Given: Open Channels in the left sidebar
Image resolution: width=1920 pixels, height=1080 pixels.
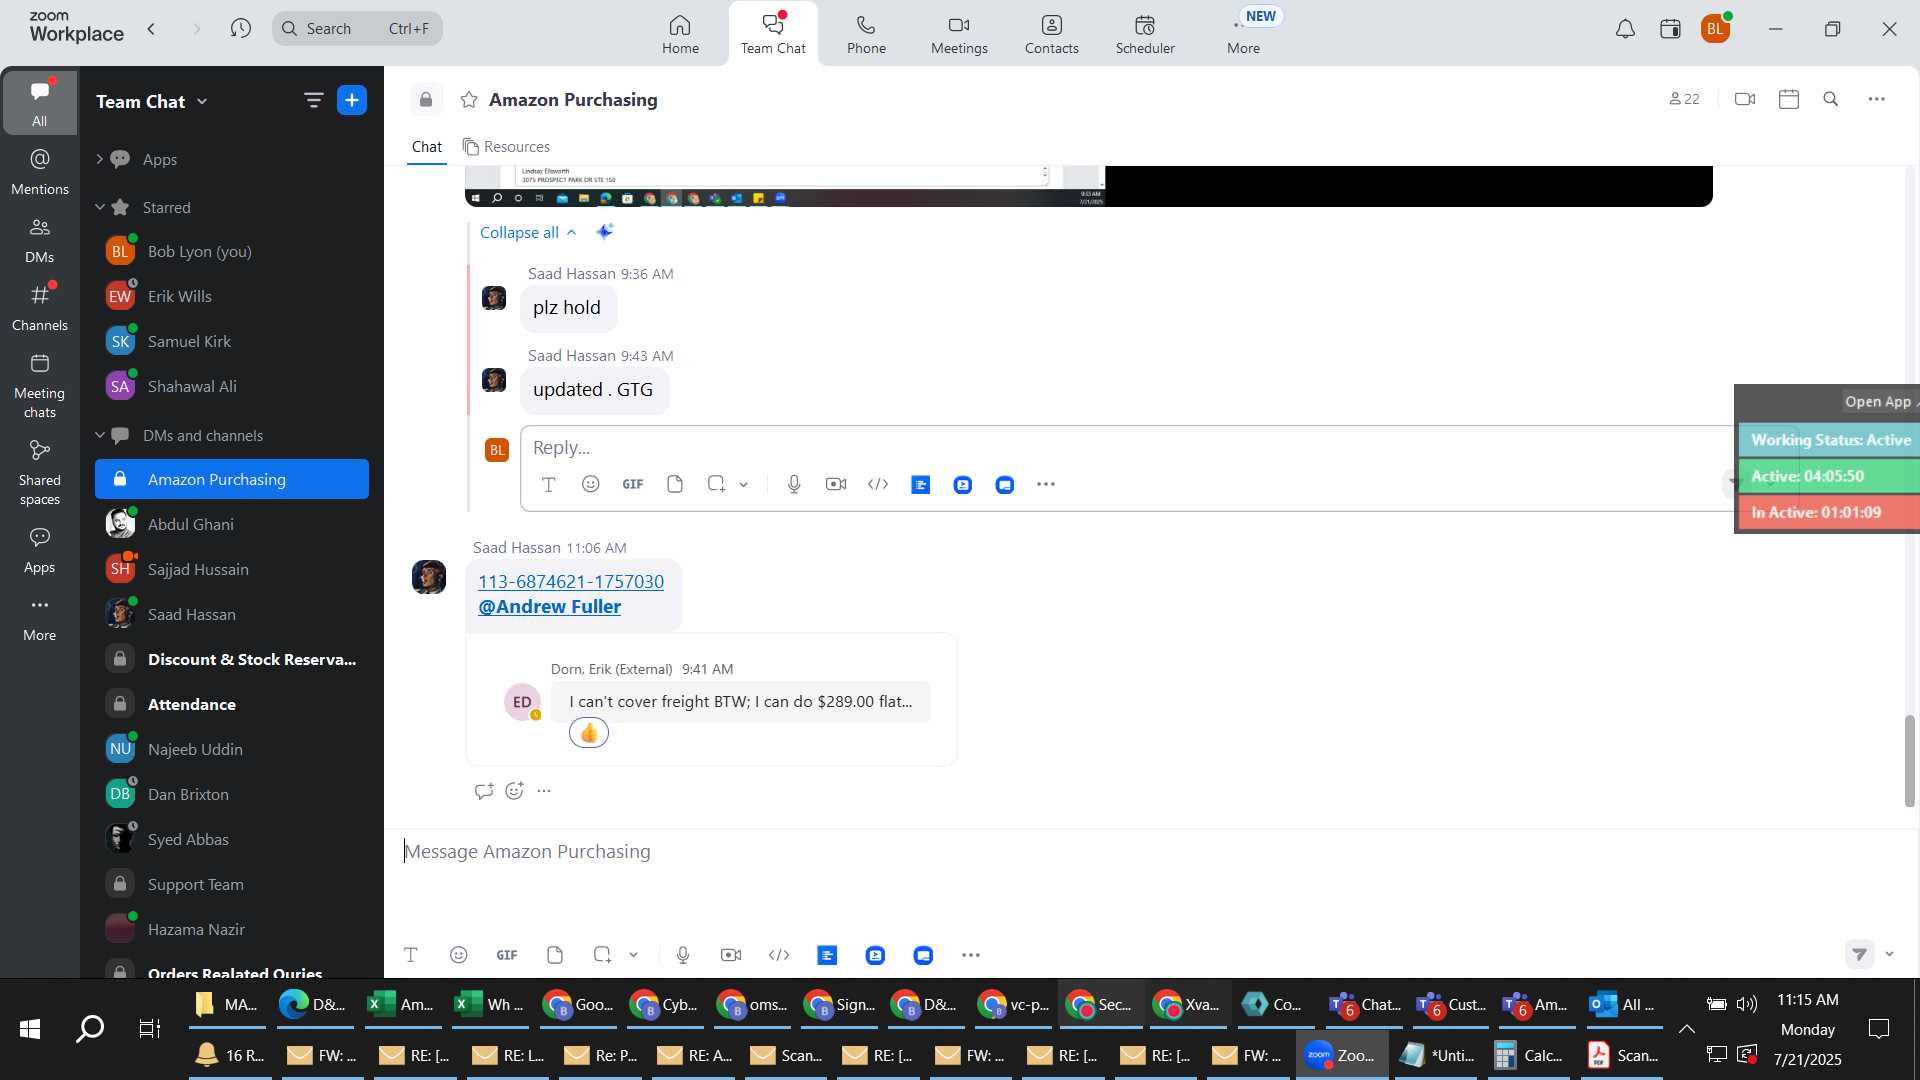Looking at the screenshot, I should (40, 308).
